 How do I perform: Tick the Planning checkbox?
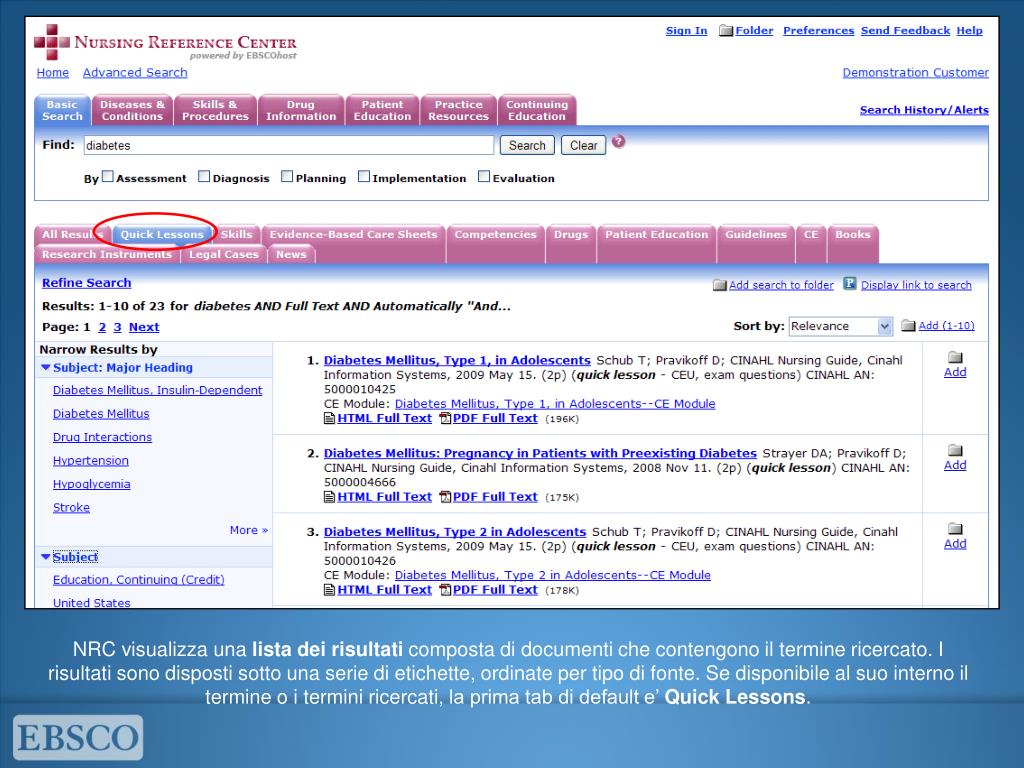[287, 176]
